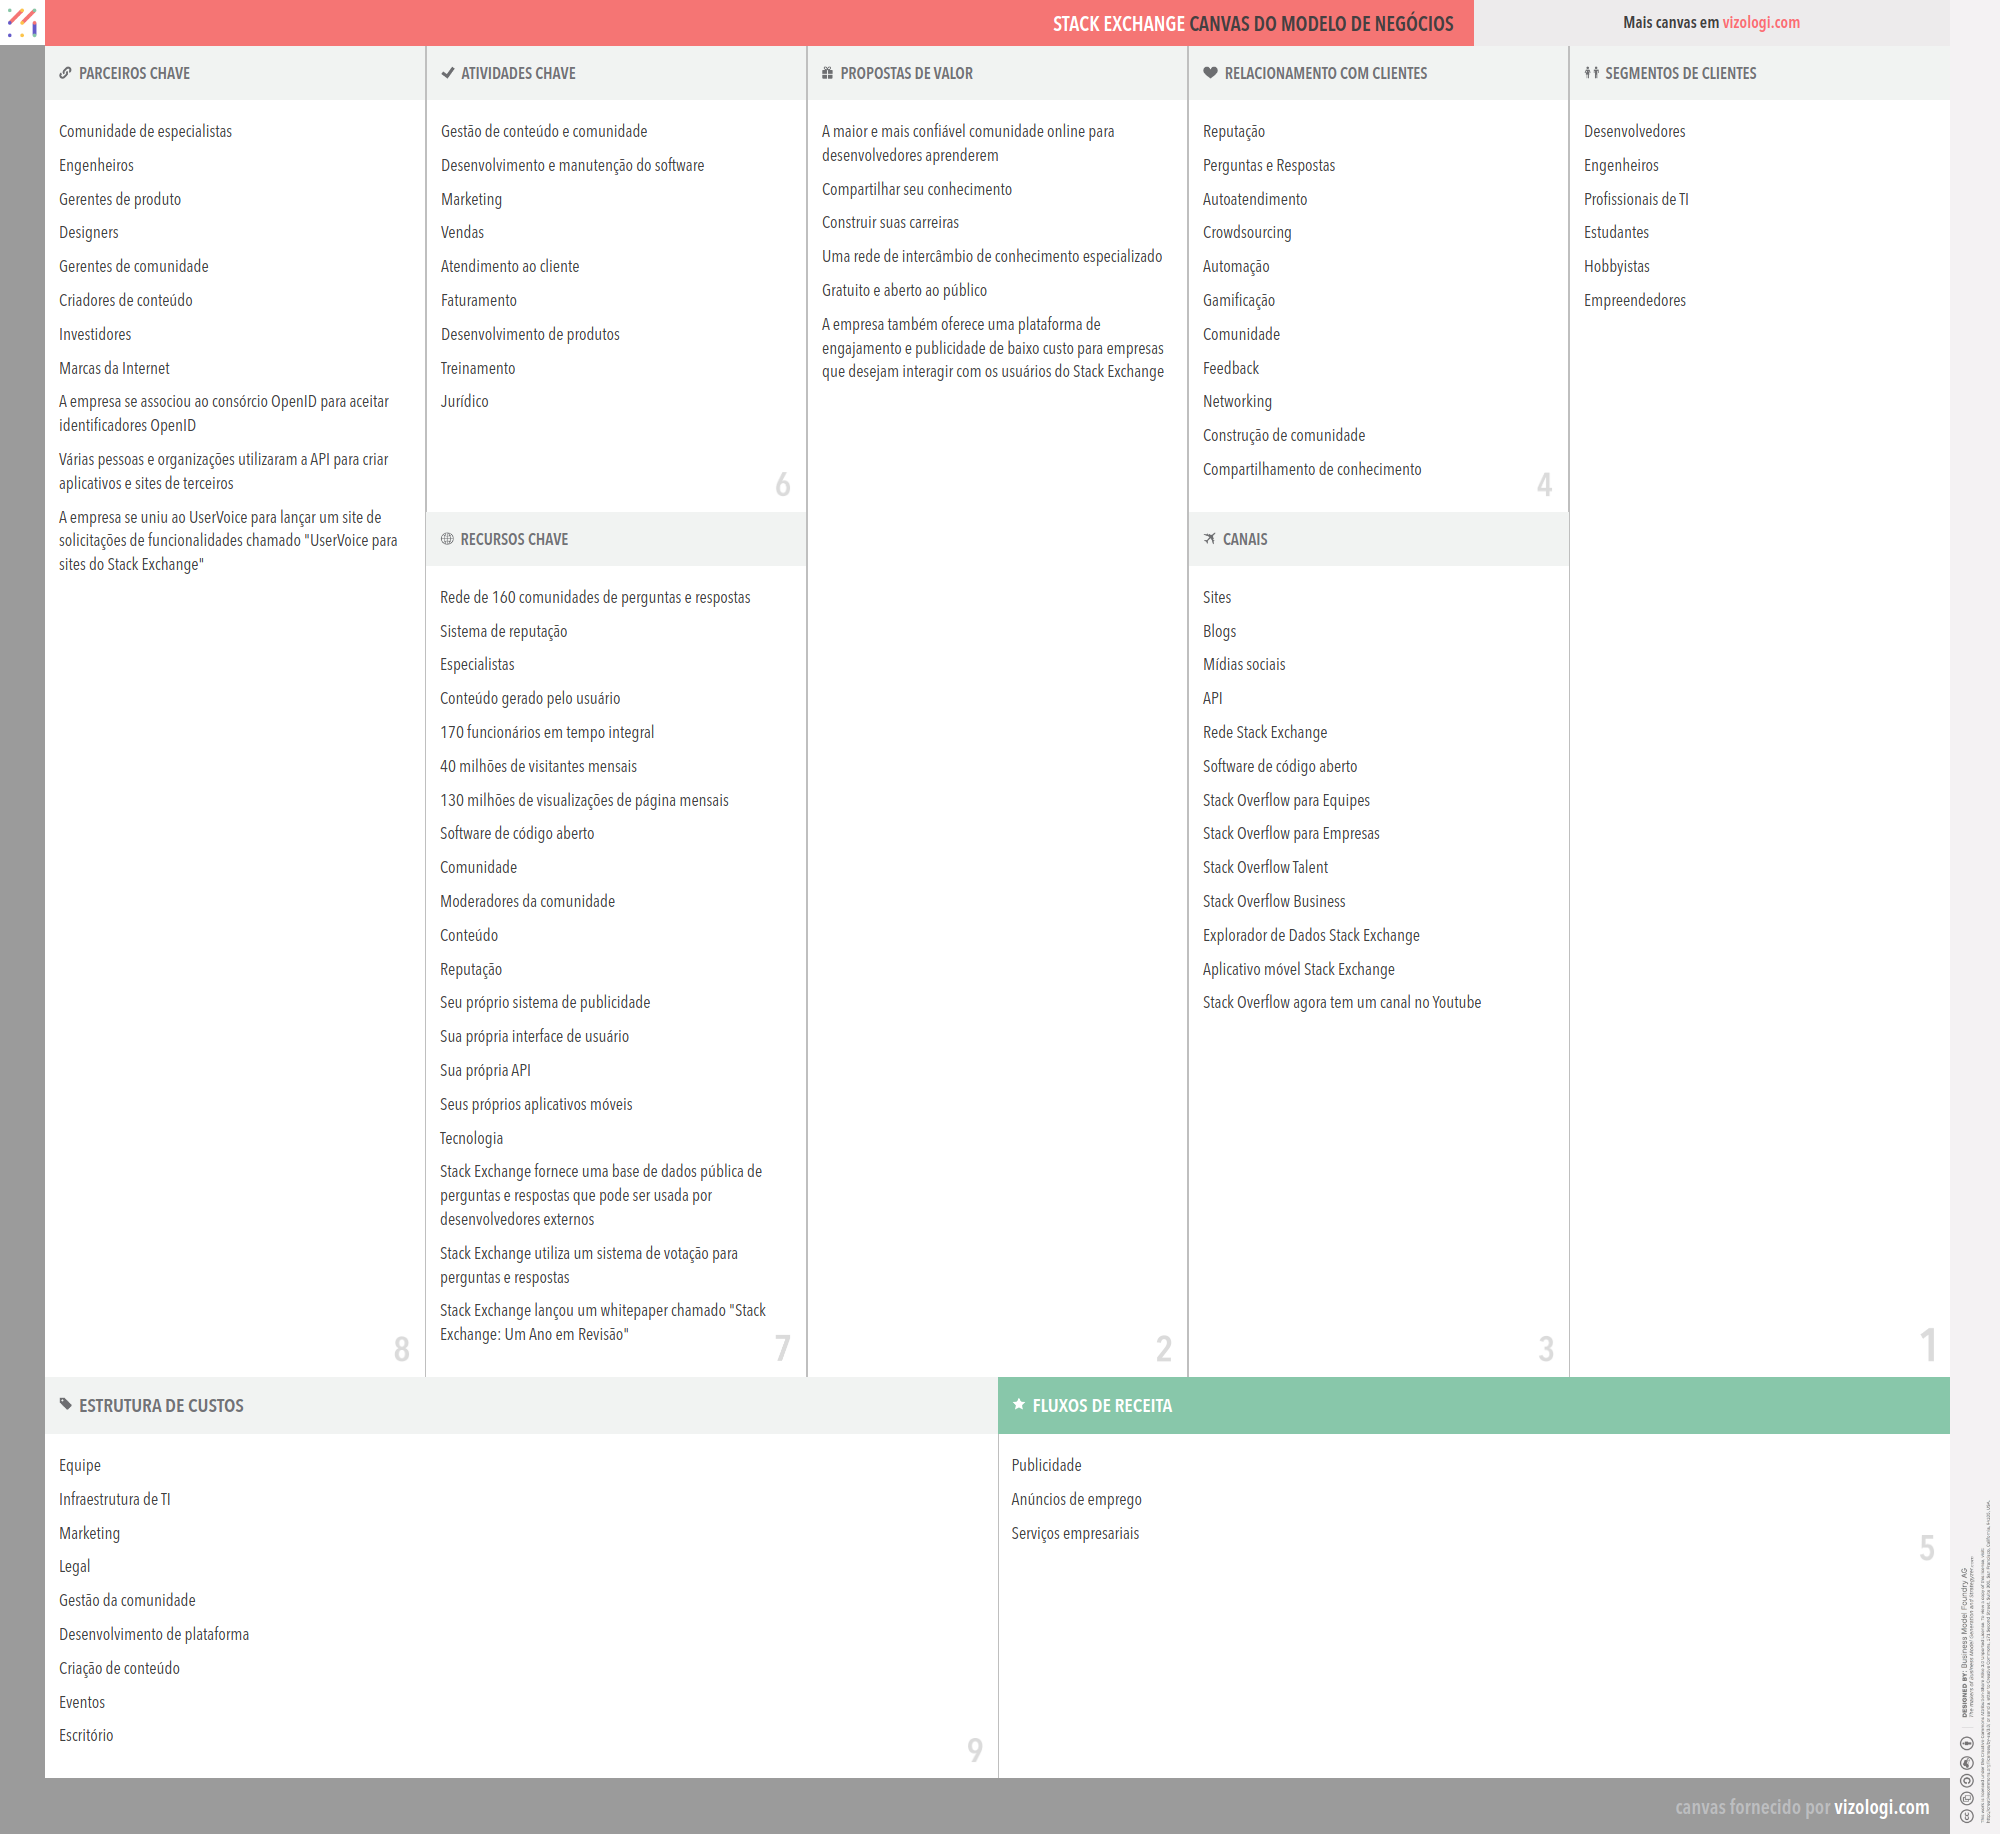Click the vizologi logo in the top-left corner
This screenshot has height=1834, width=2000.
(24, 23)
